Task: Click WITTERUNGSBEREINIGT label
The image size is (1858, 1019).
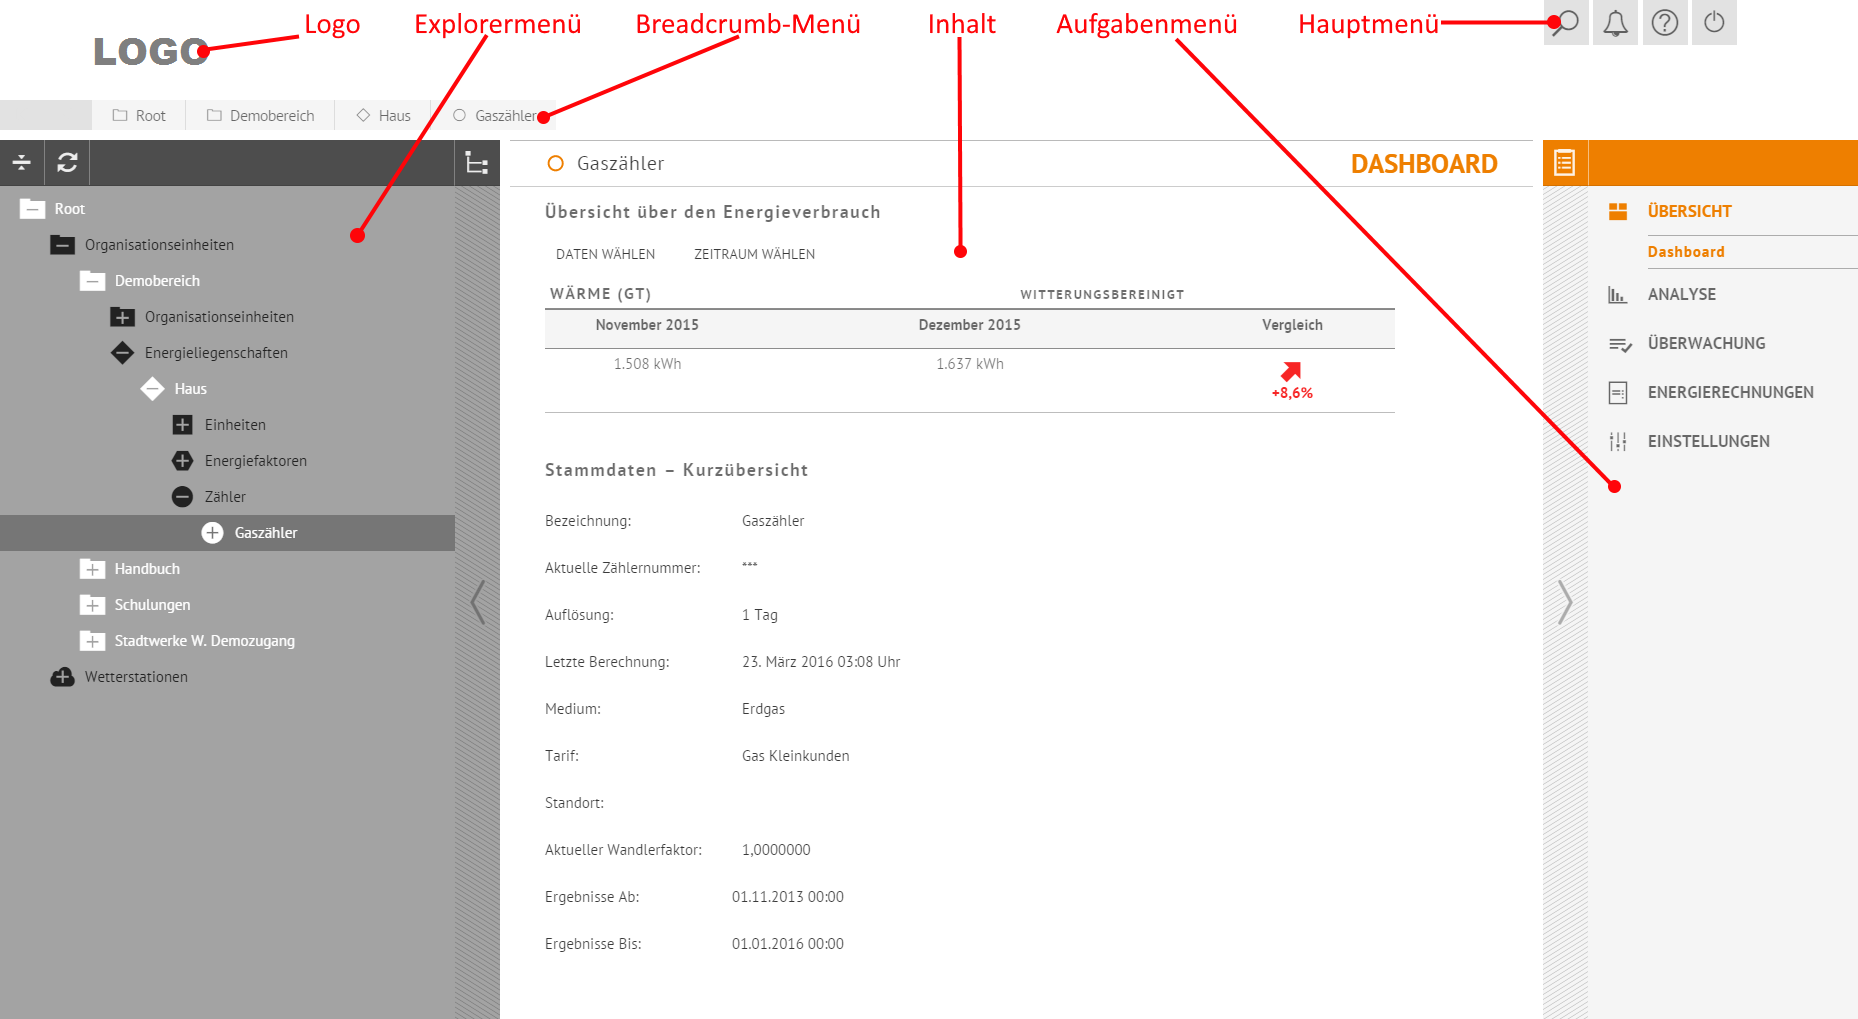Action: tap(1102, 295)
